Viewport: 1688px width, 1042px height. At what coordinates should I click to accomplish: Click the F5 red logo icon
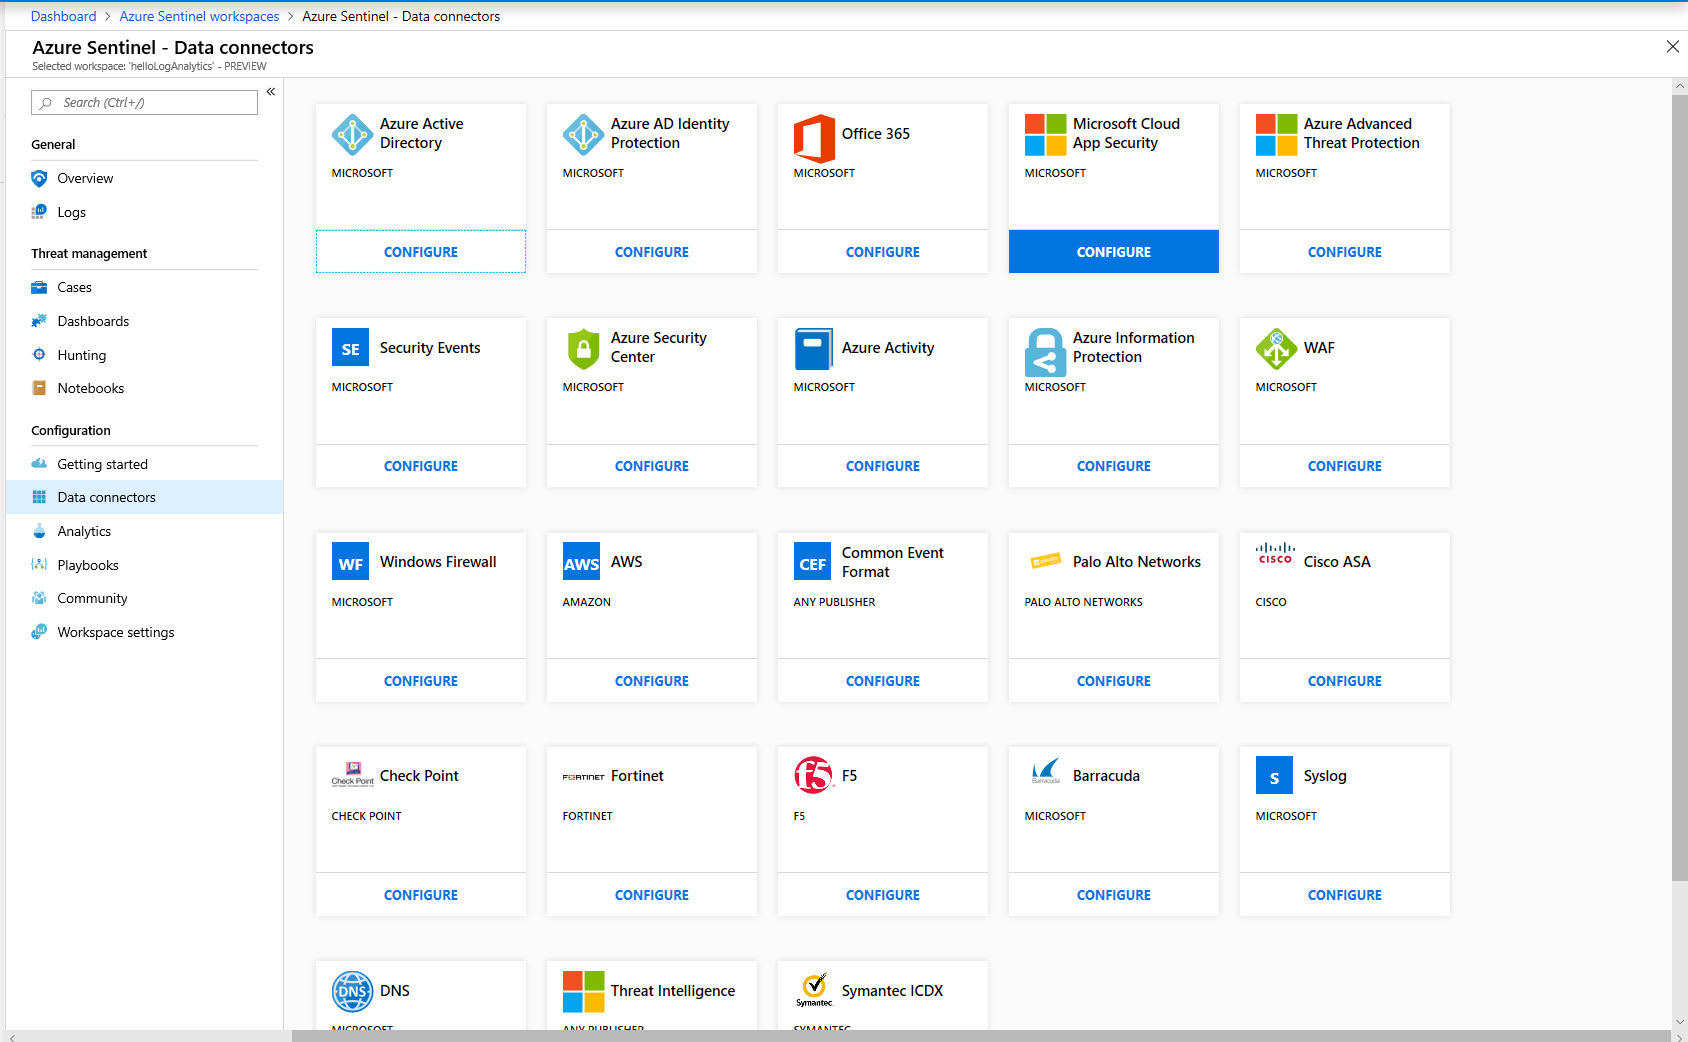[x=813, y=775]
